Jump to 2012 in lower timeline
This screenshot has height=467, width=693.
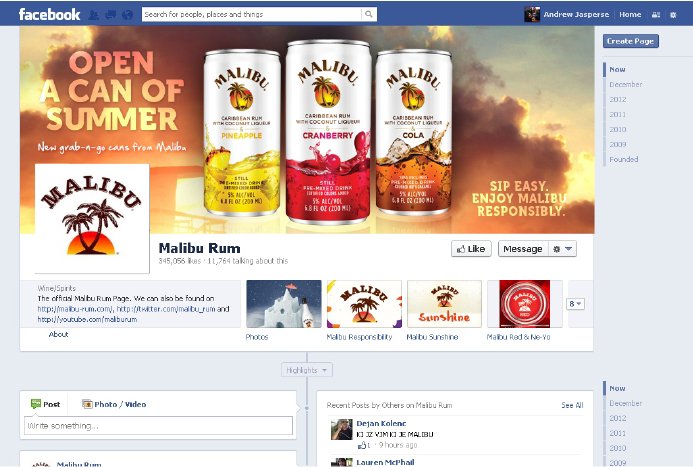[x=618, y=418]
